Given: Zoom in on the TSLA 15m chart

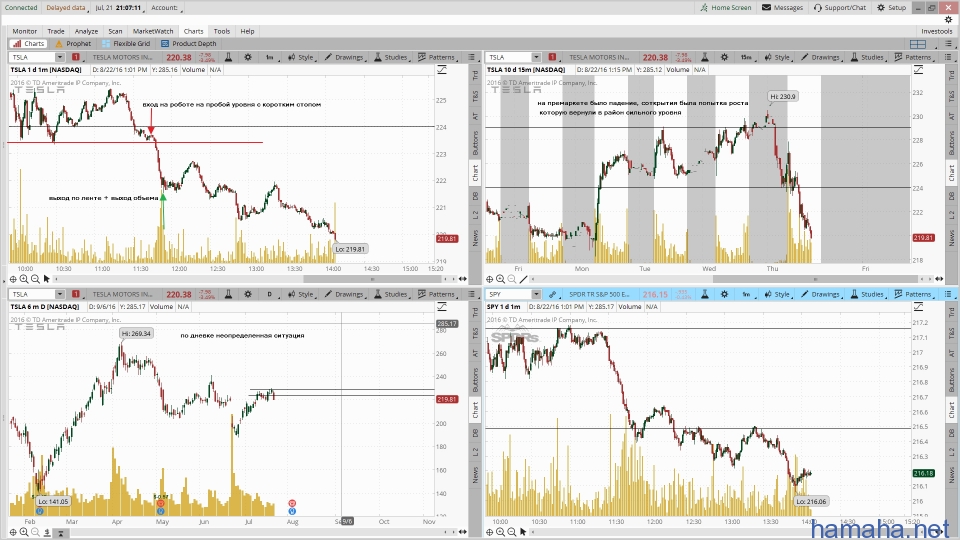Looking at the screenshot, I should click(500, 279).
